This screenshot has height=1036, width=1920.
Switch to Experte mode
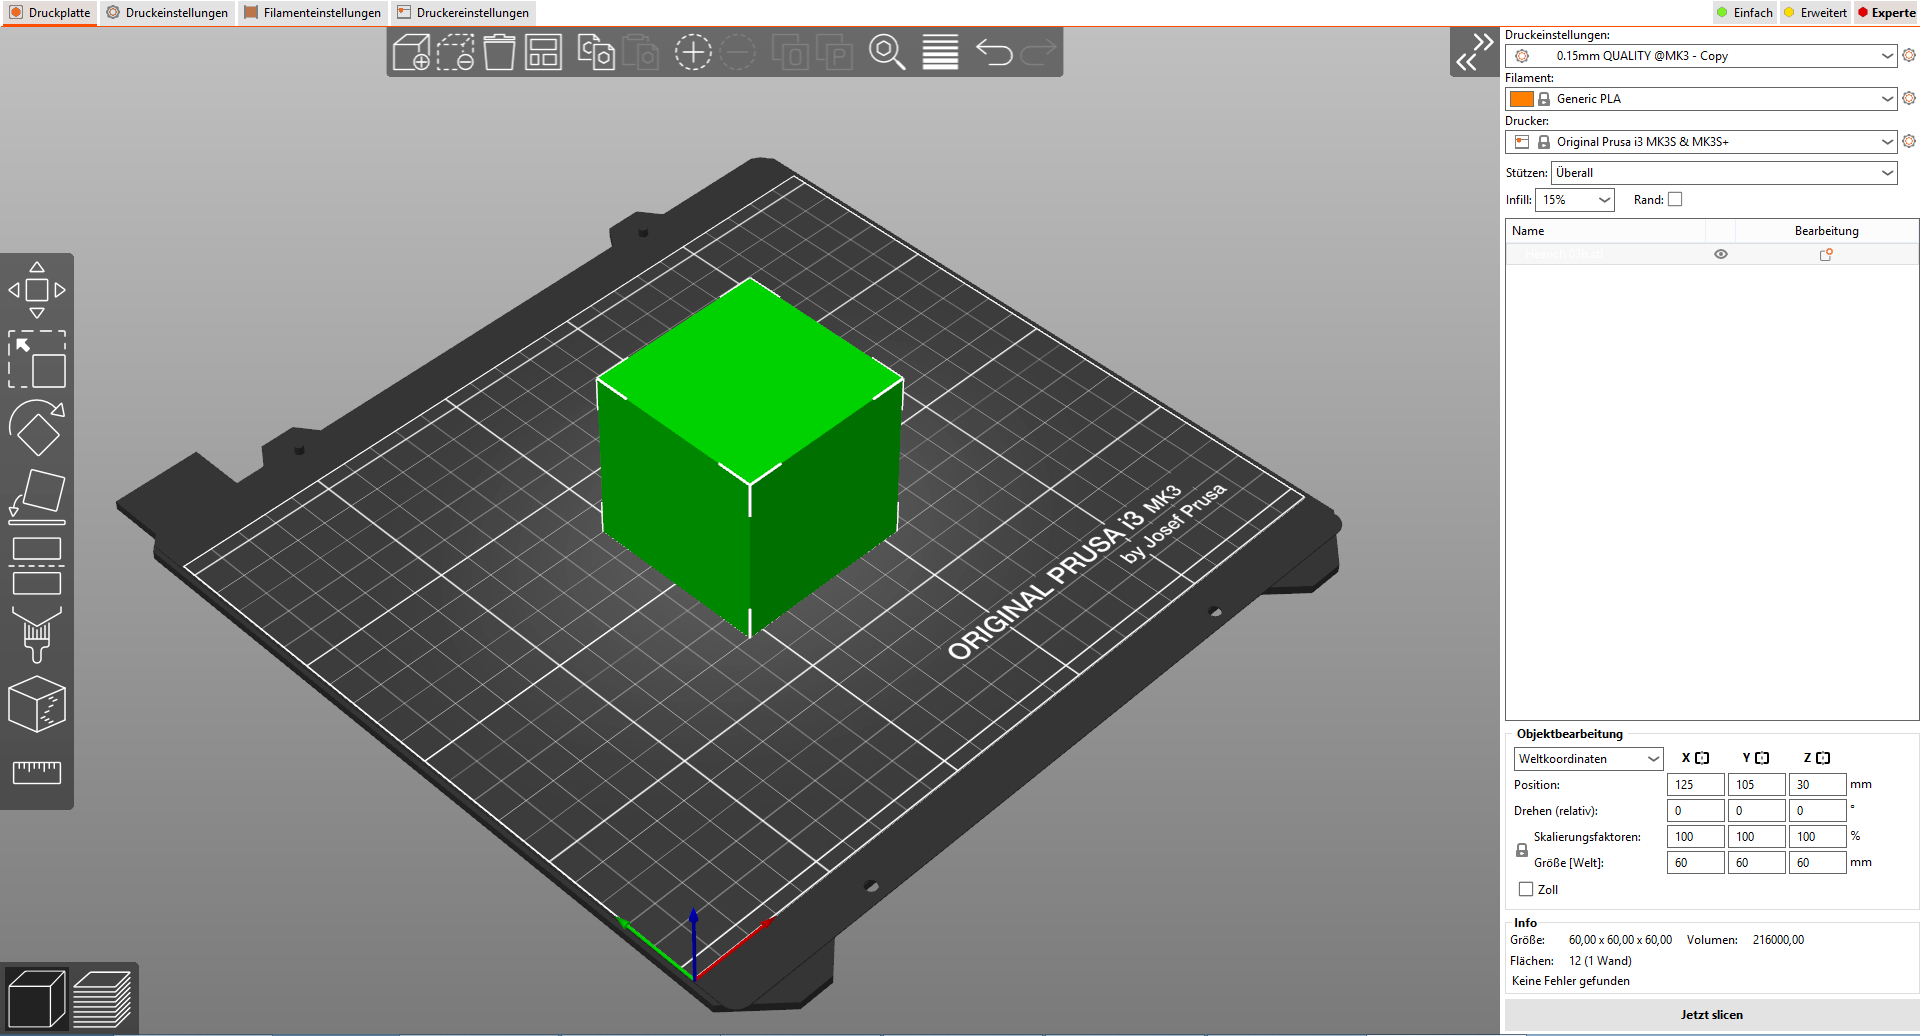point(1886,13)
